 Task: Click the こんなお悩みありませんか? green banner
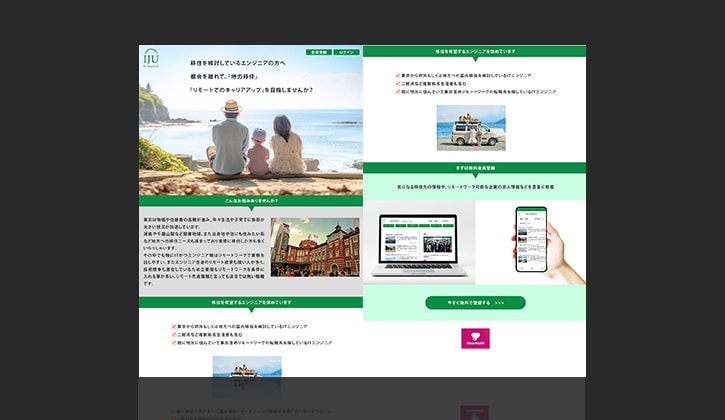coord(251,201)
